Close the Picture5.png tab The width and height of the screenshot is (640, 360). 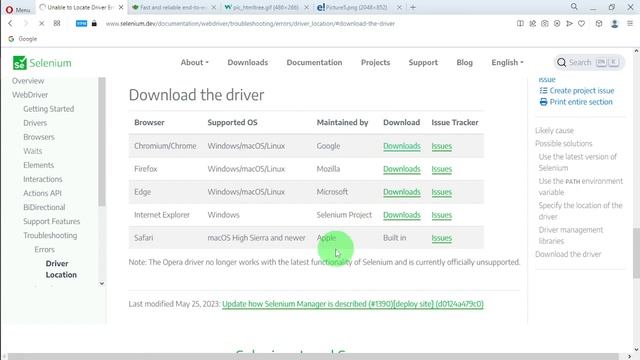399,7
